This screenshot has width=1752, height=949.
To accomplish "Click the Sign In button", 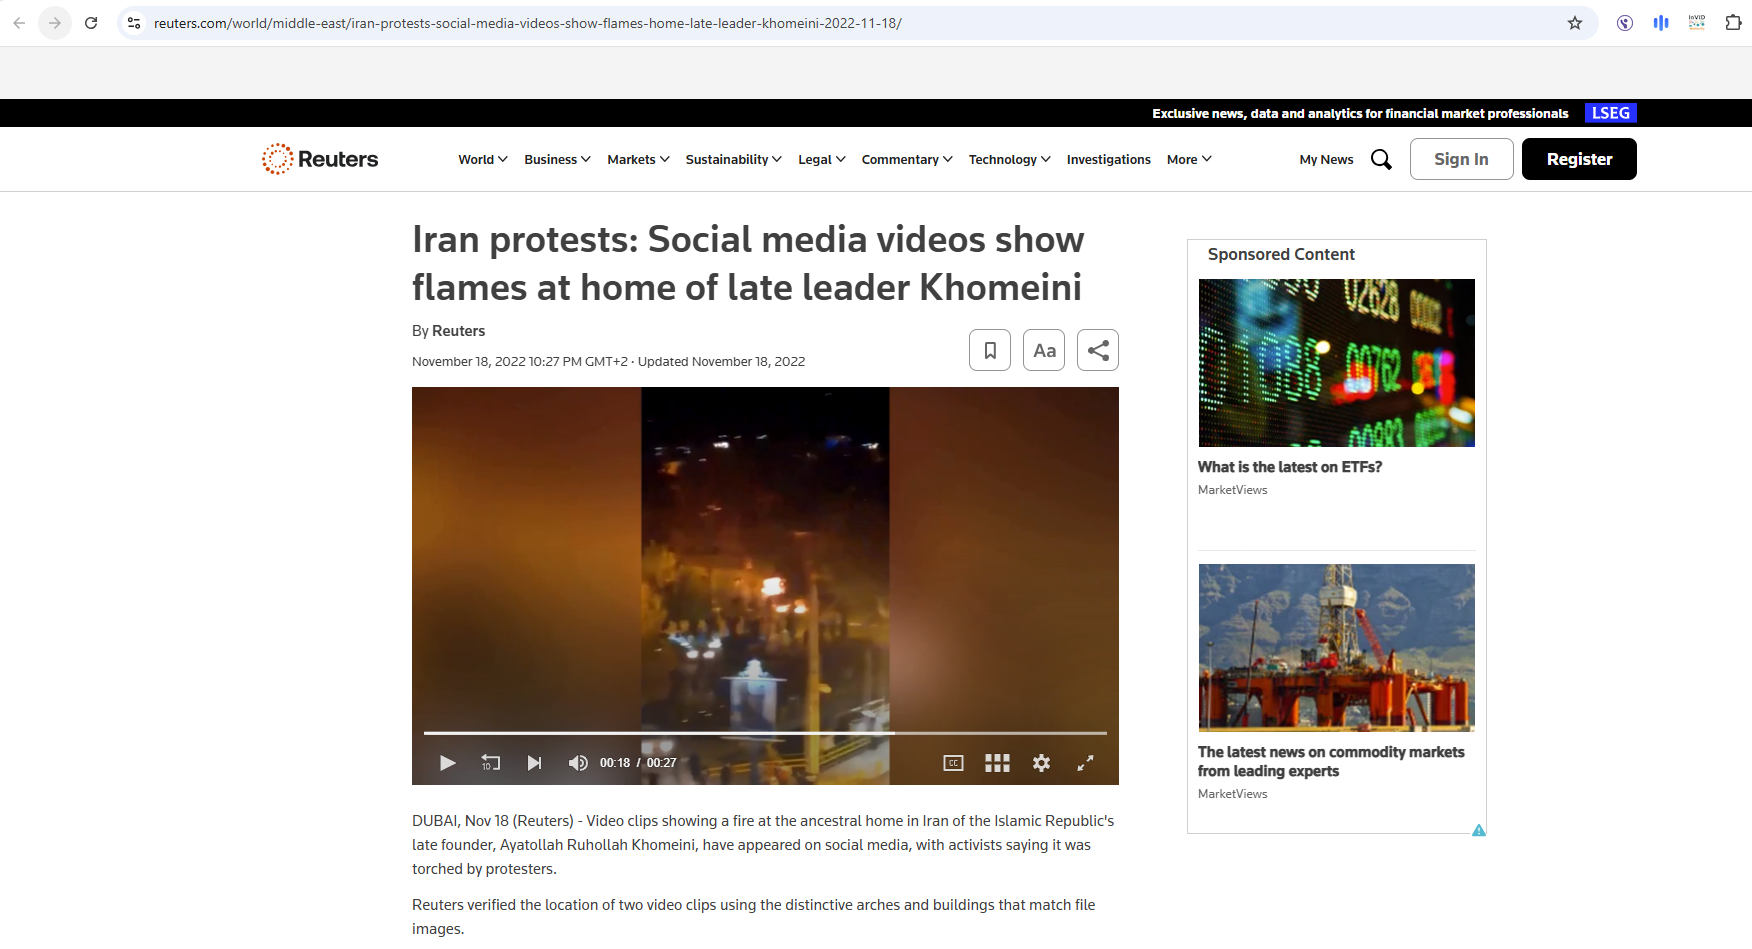I will [x=1461, y=159].
